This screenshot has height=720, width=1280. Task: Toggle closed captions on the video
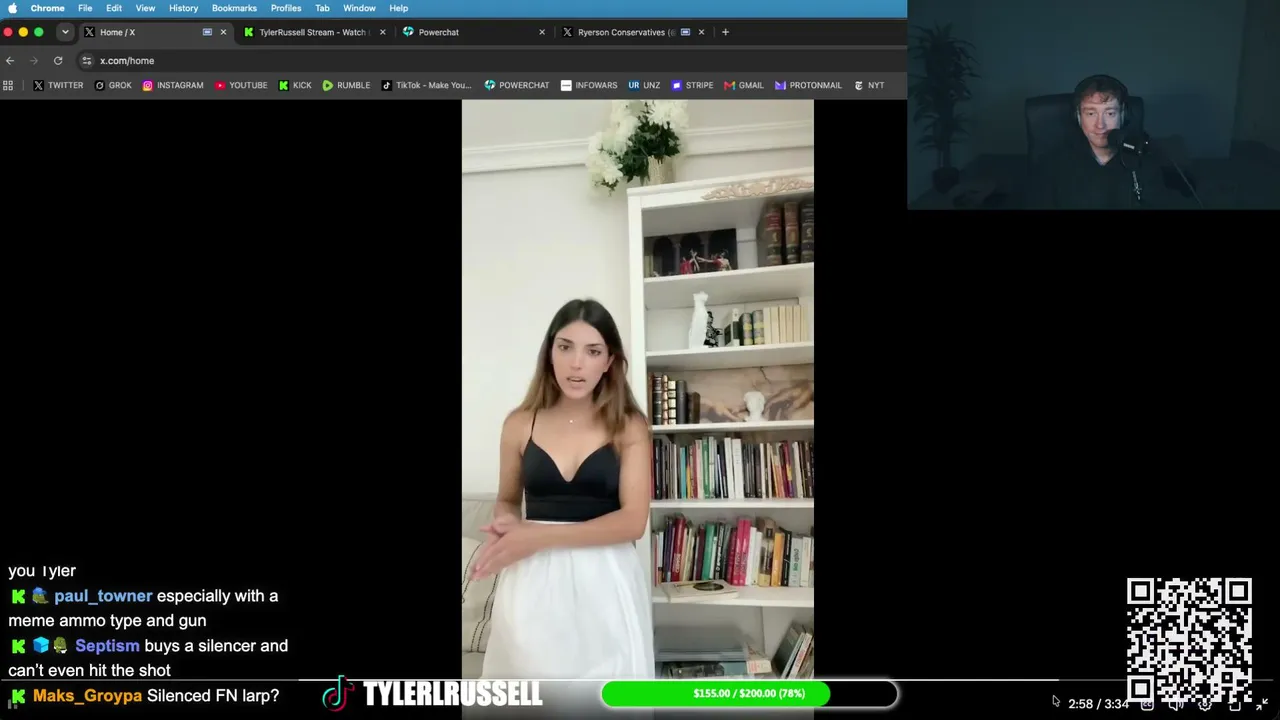coord(1147,704)
